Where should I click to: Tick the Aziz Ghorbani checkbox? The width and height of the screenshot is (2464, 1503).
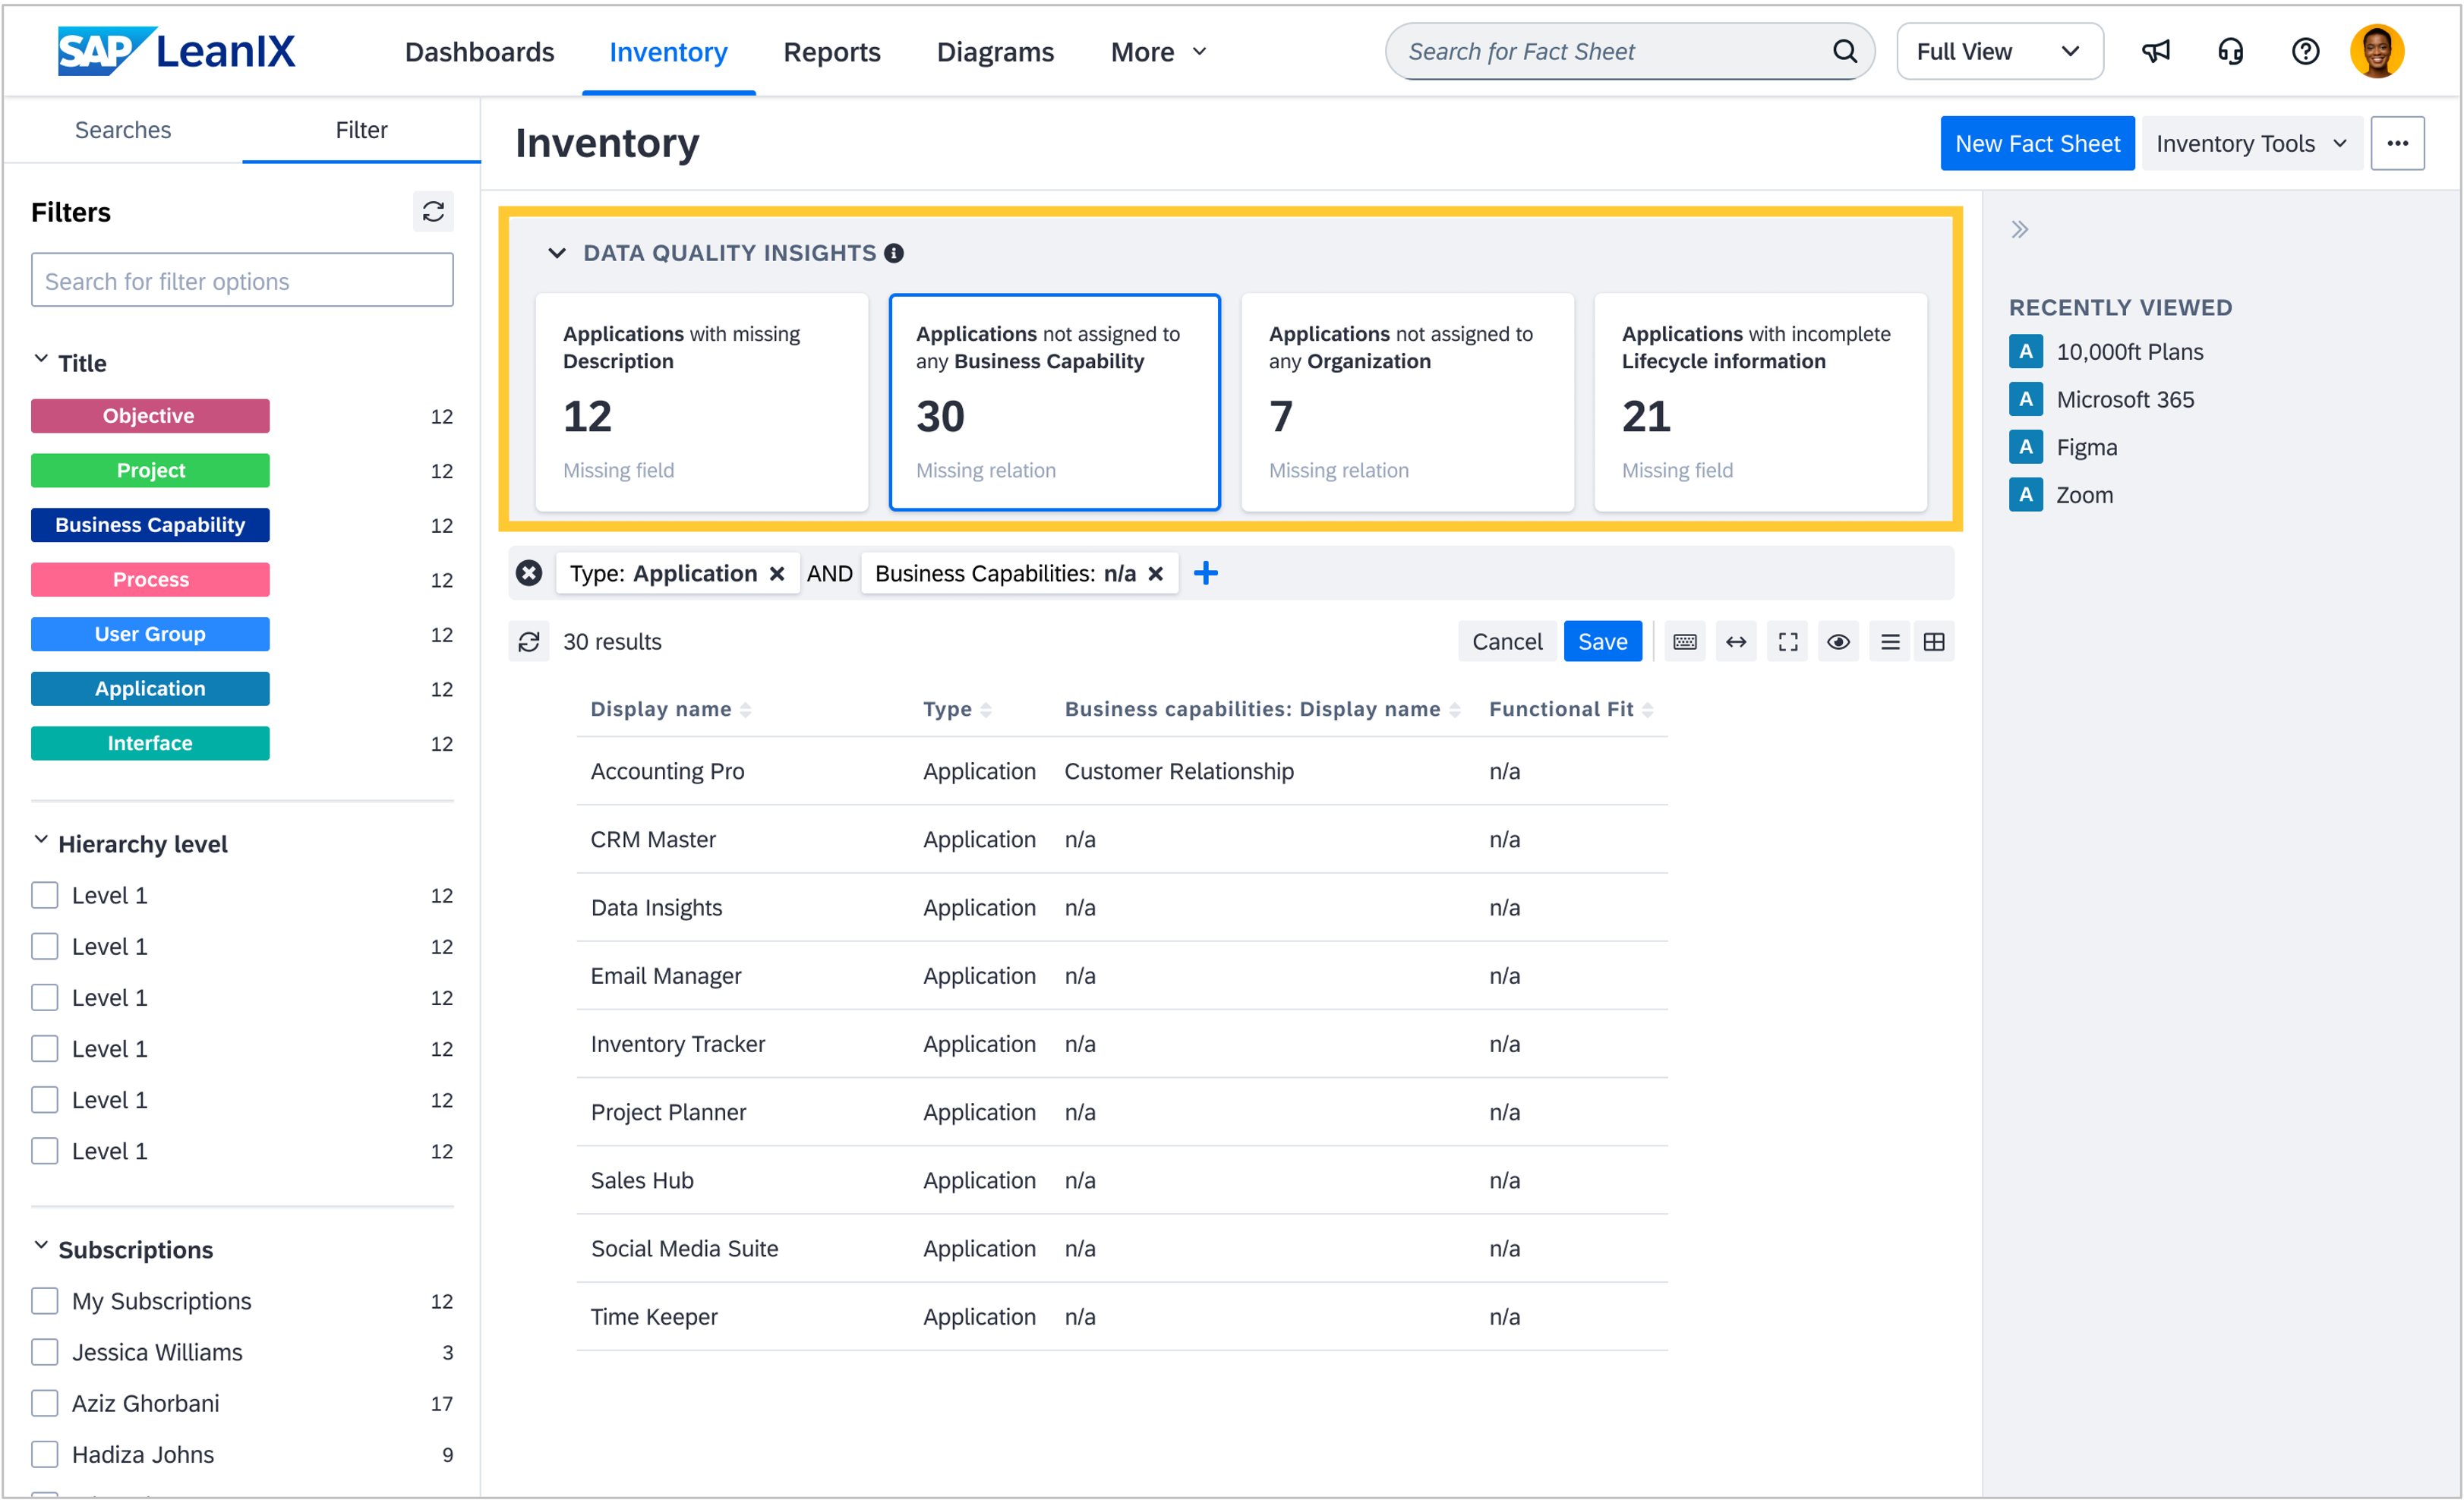pyautogui.click(x=45, y=1403)
